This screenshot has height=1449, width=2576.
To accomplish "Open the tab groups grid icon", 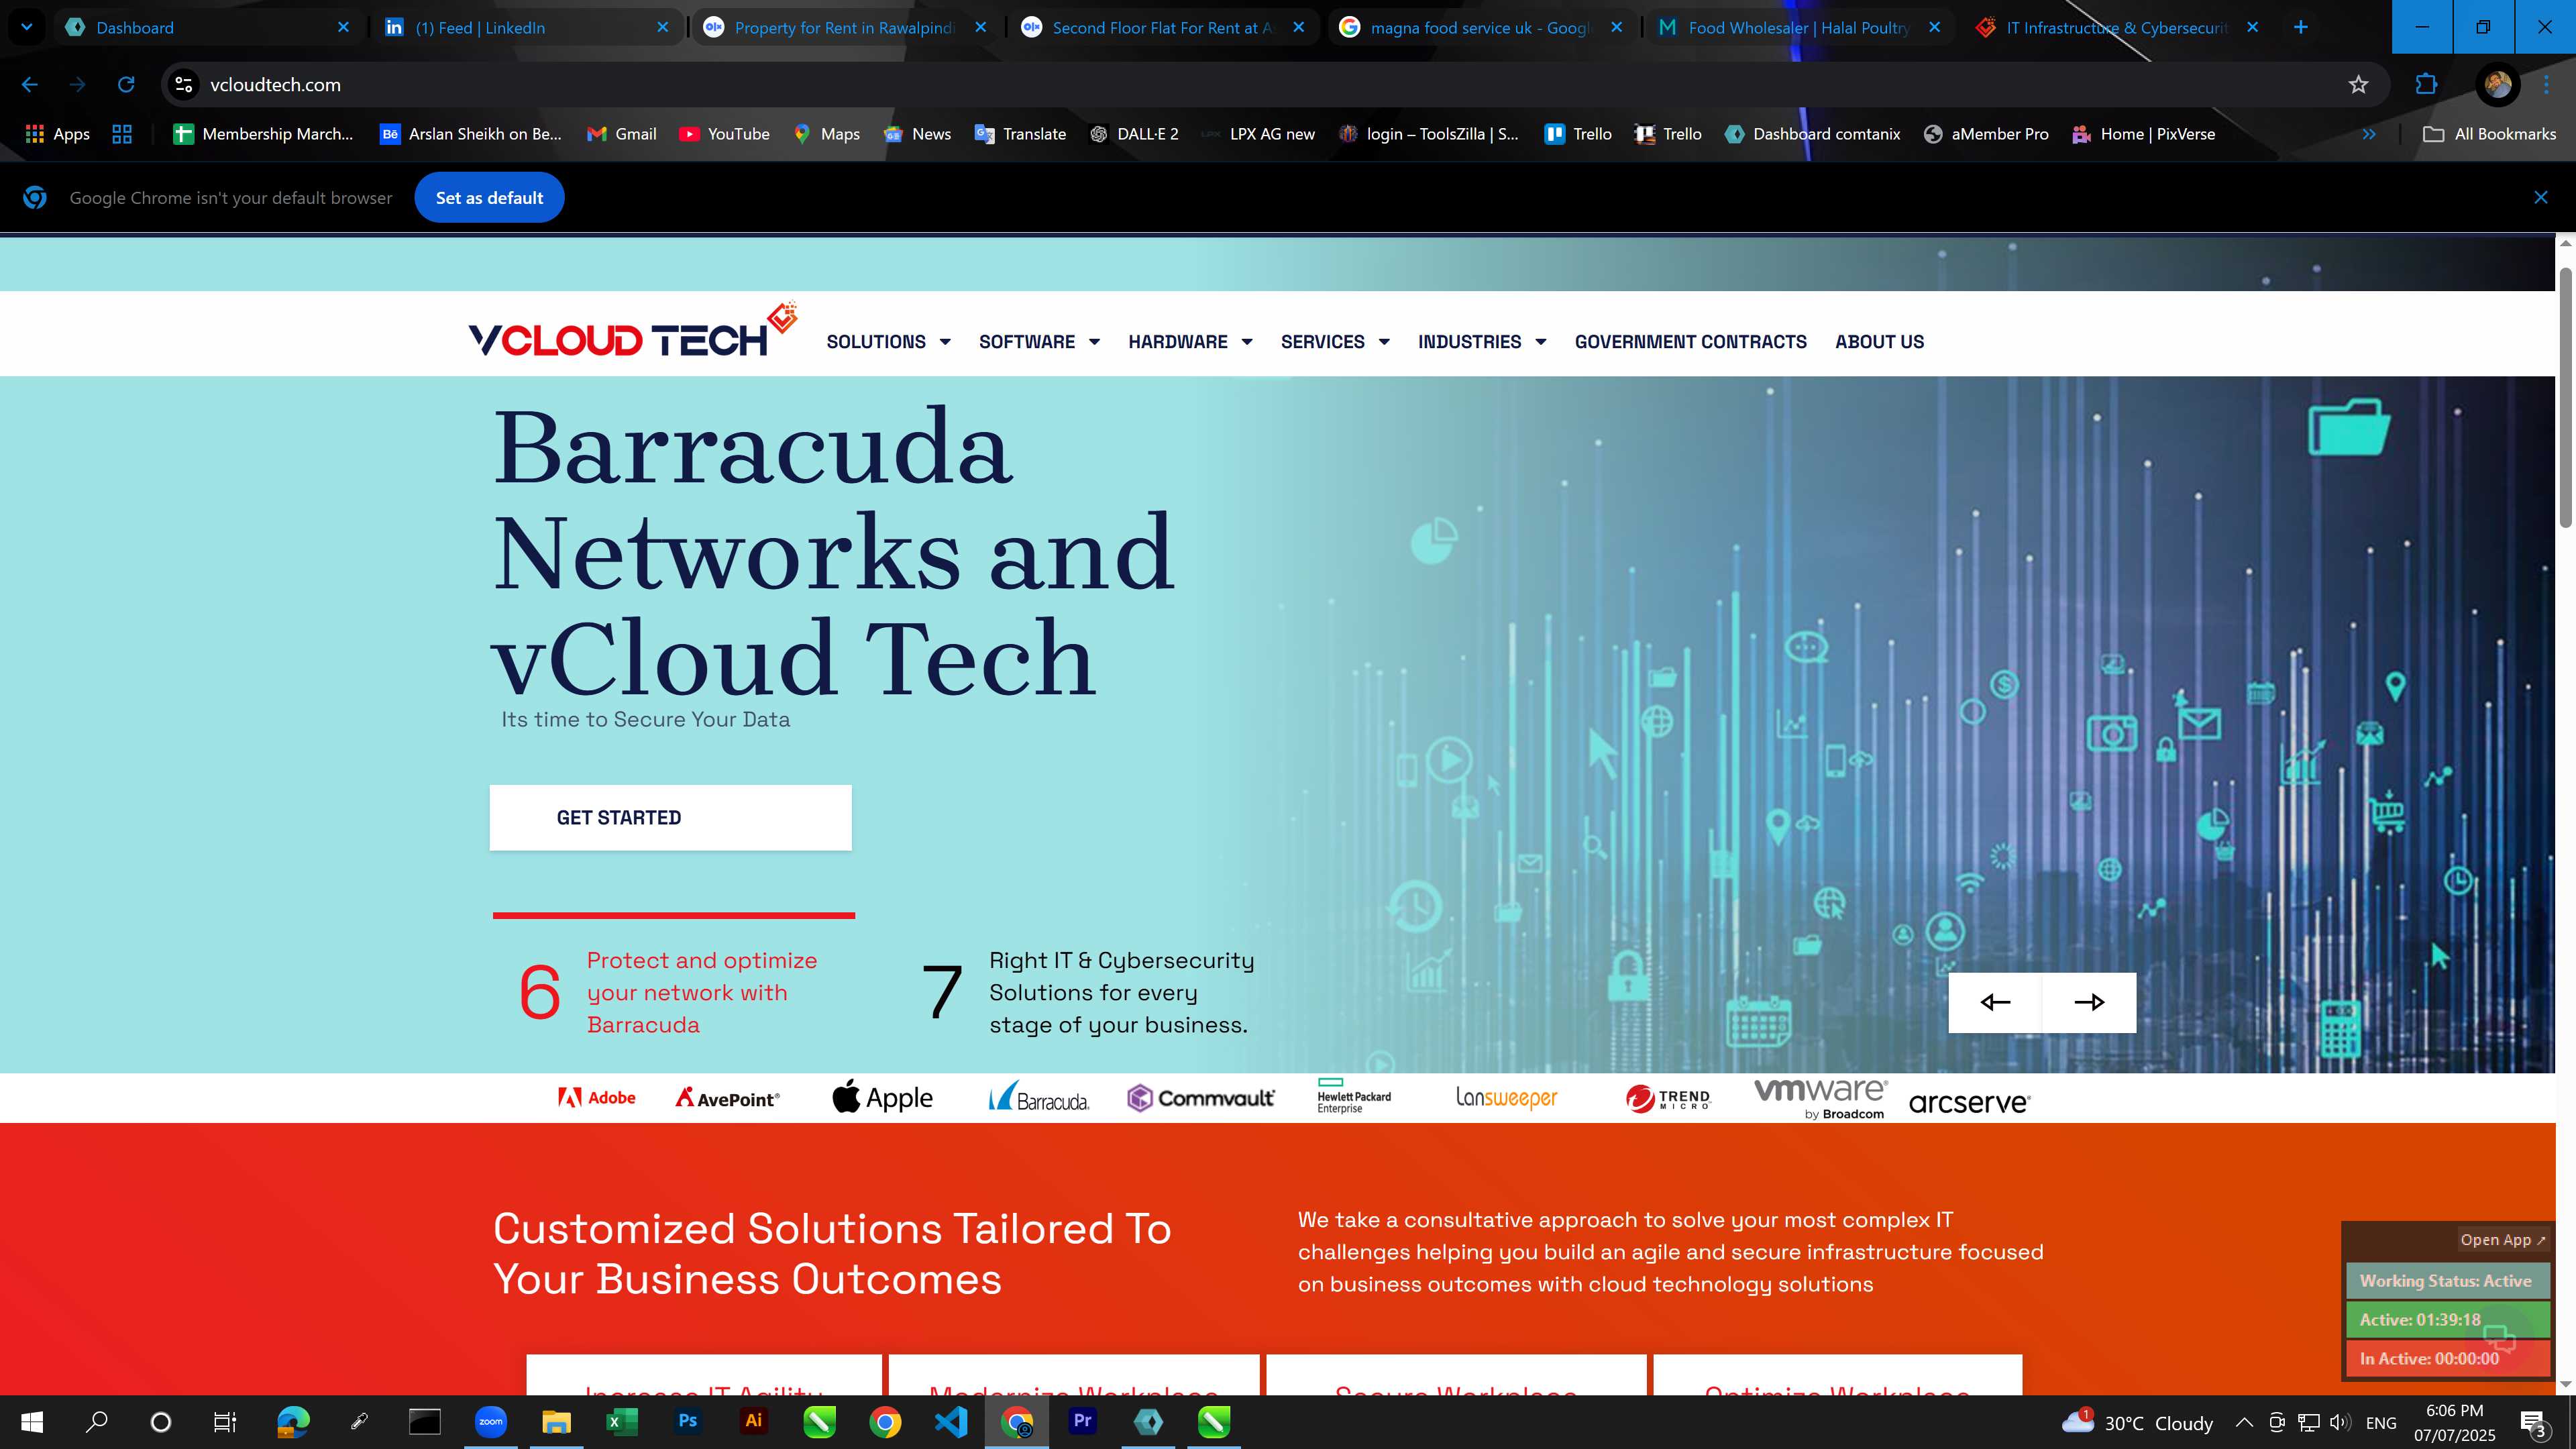I will pos(122,134).
